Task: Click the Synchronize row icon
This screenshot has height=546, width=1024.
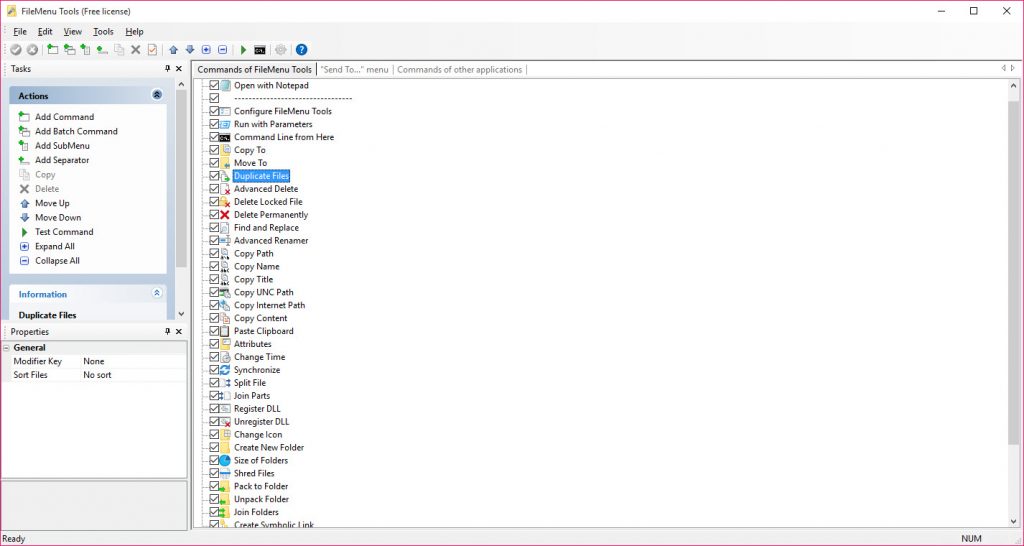Action: click(x=225, y=370)
